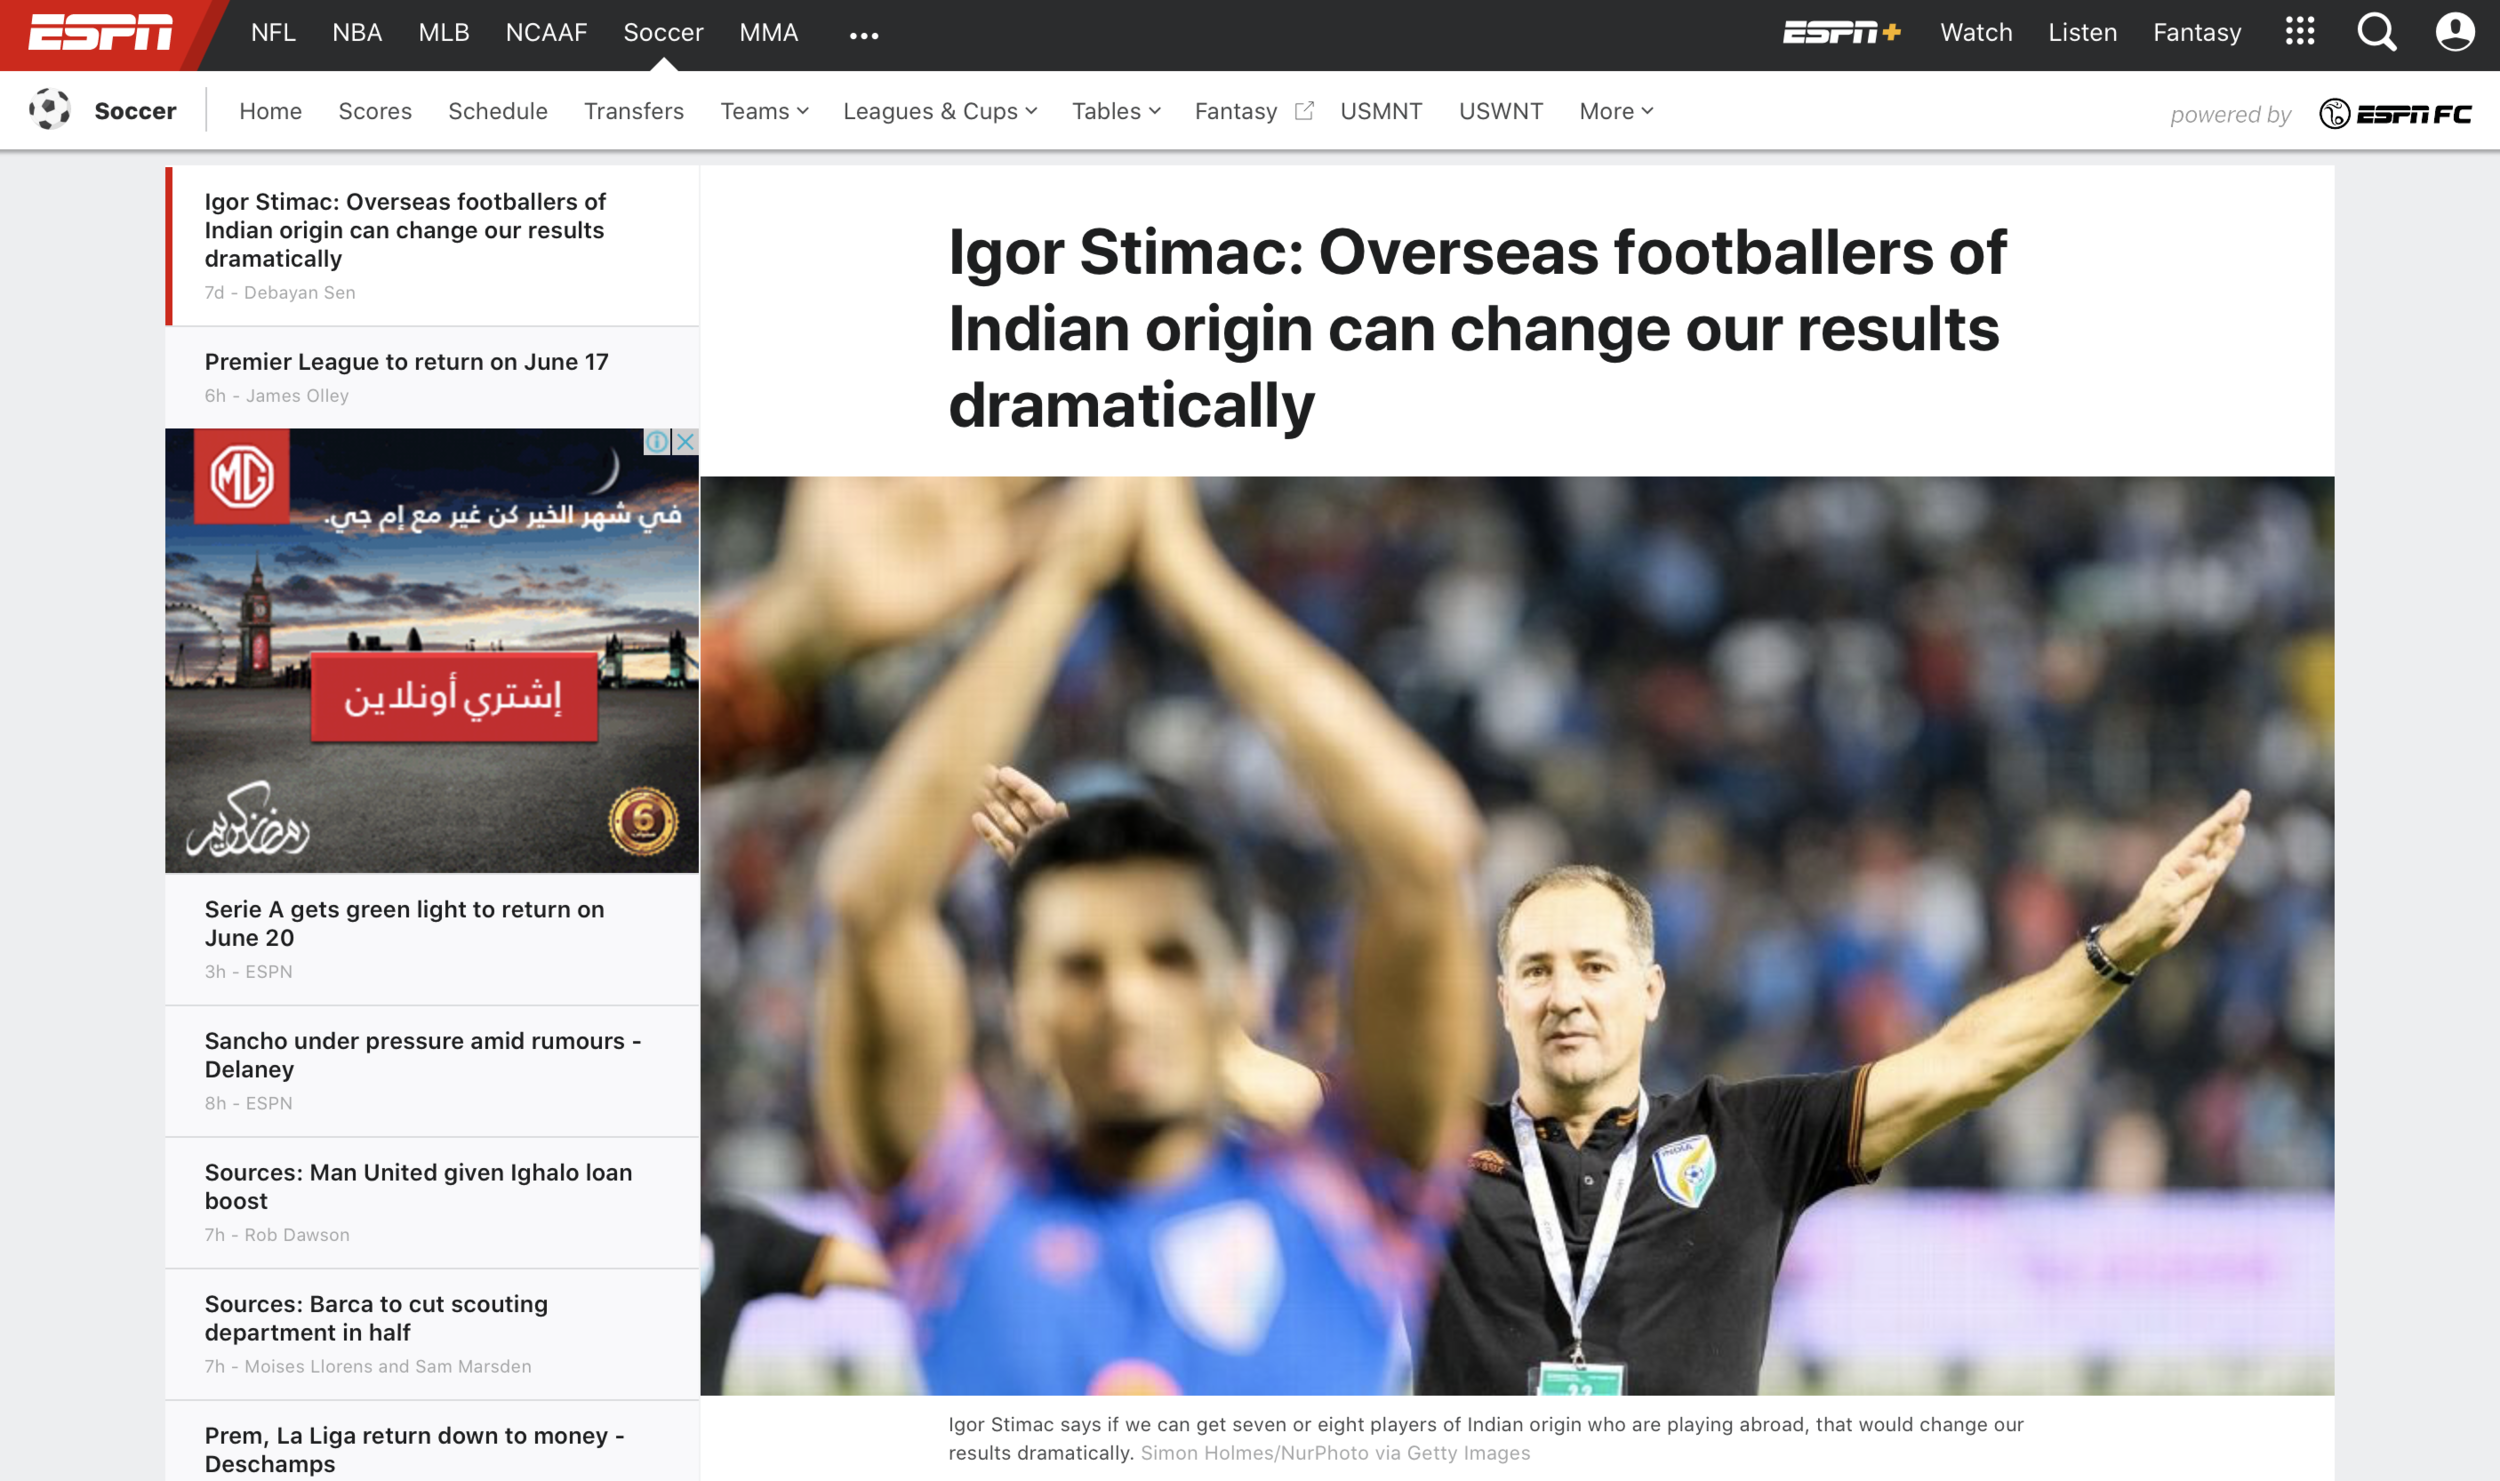
Task: Click the soccer ball icon
Action: [x=50, y=110]
